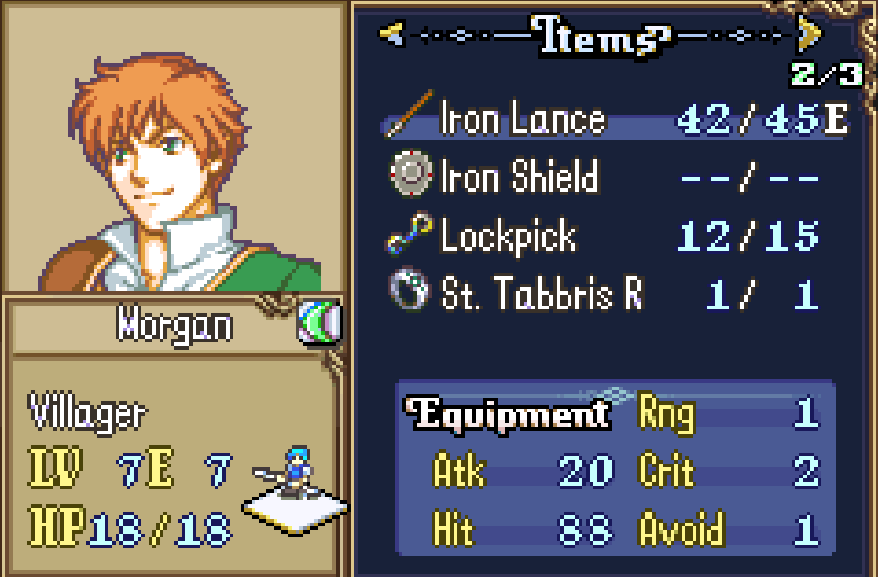Image resolution: width=878 pixels, height=577 pixels.
Task: Click the Lockpick item icon
Action: (x=410, y=233)
